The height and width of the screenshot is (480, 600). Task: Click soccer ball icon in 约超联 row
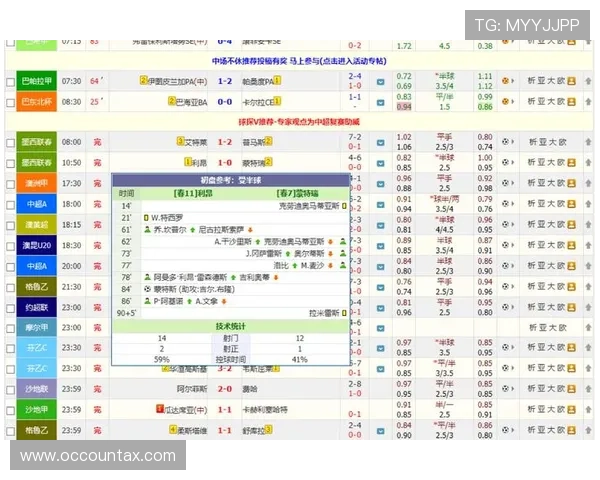[x=505, y=307]
